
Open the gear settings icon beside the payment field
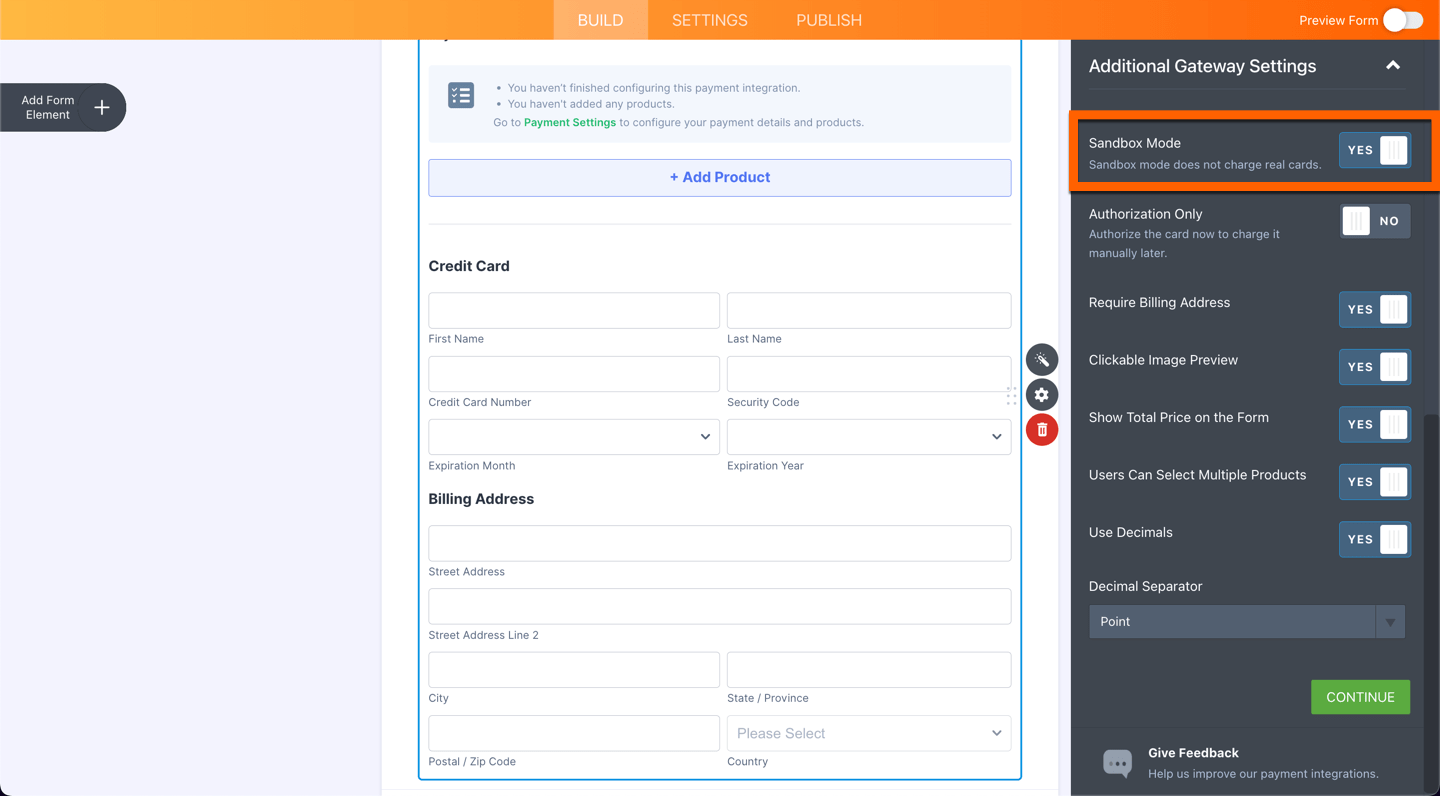tap(1042, 395)
